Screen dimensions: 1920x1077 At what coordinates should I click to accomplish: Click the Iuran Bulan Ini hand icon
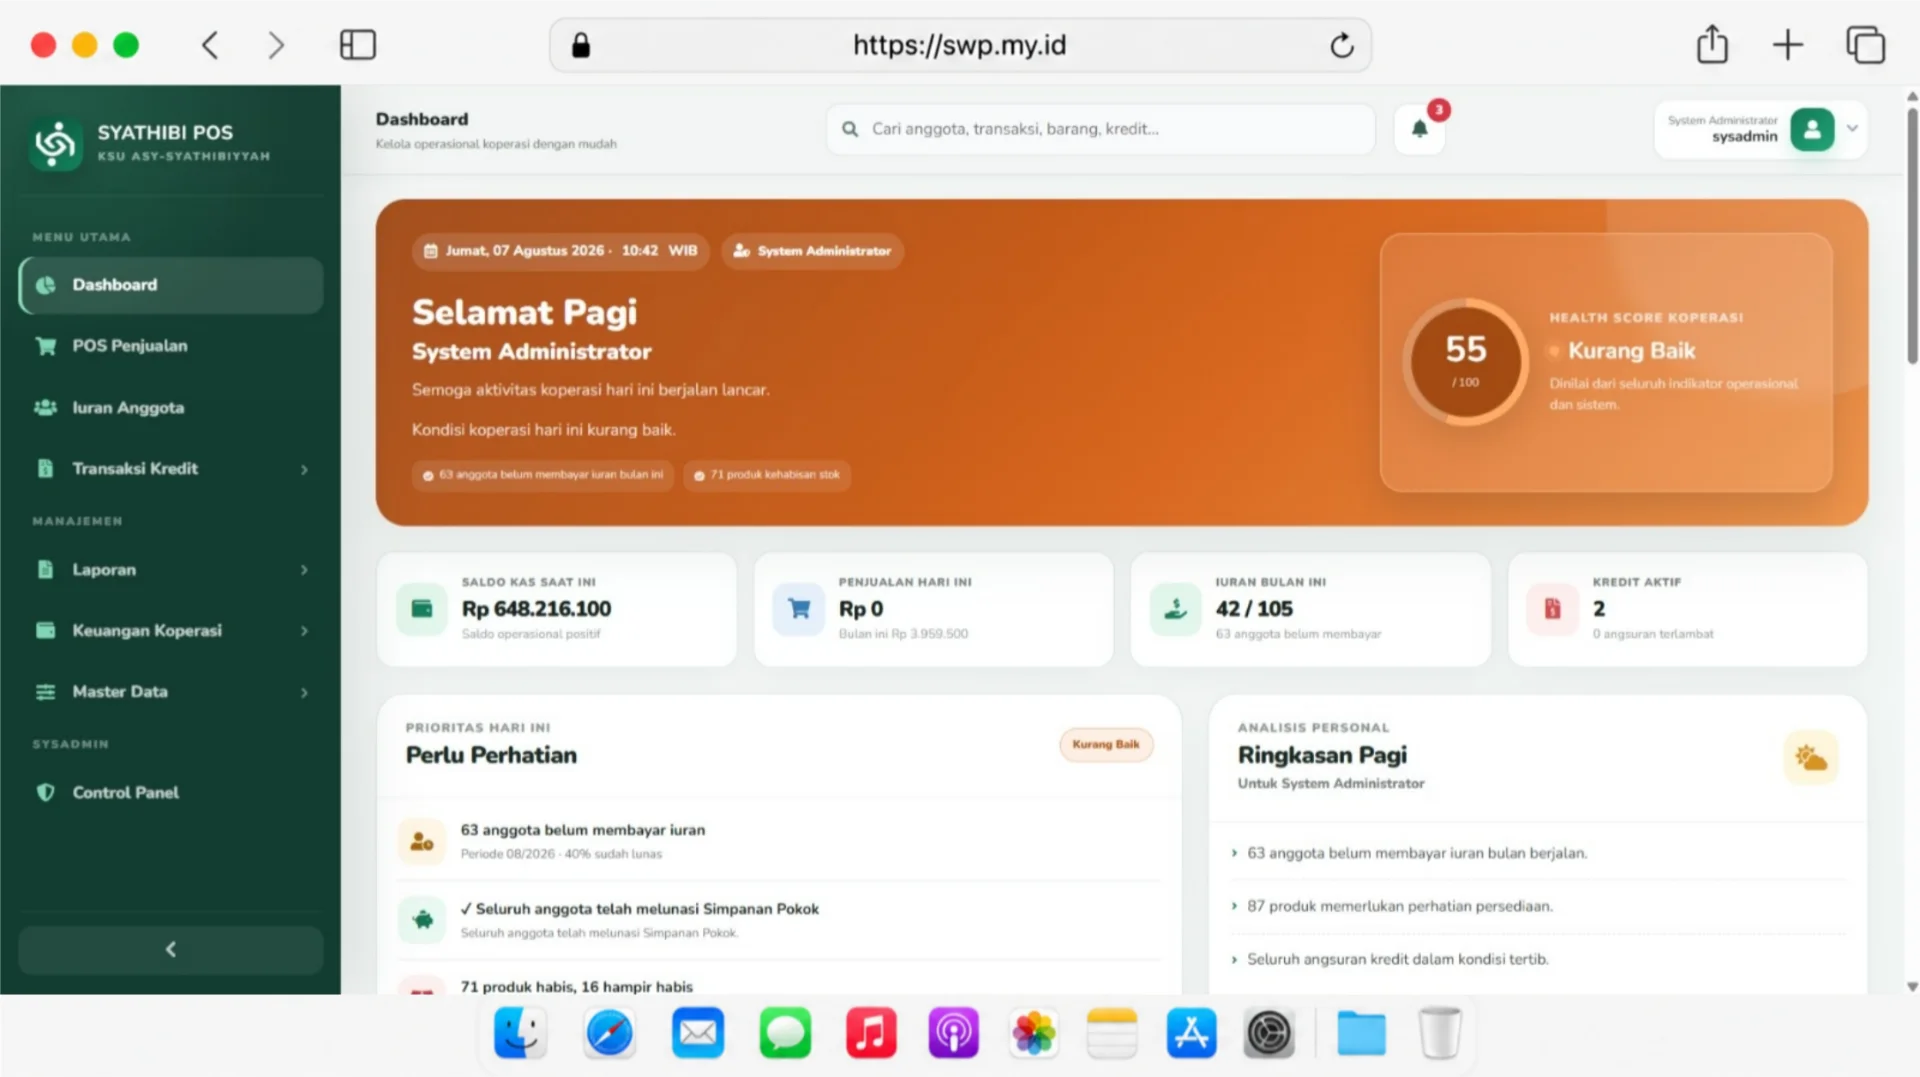pyautogui.click(x=1176, y=609)
